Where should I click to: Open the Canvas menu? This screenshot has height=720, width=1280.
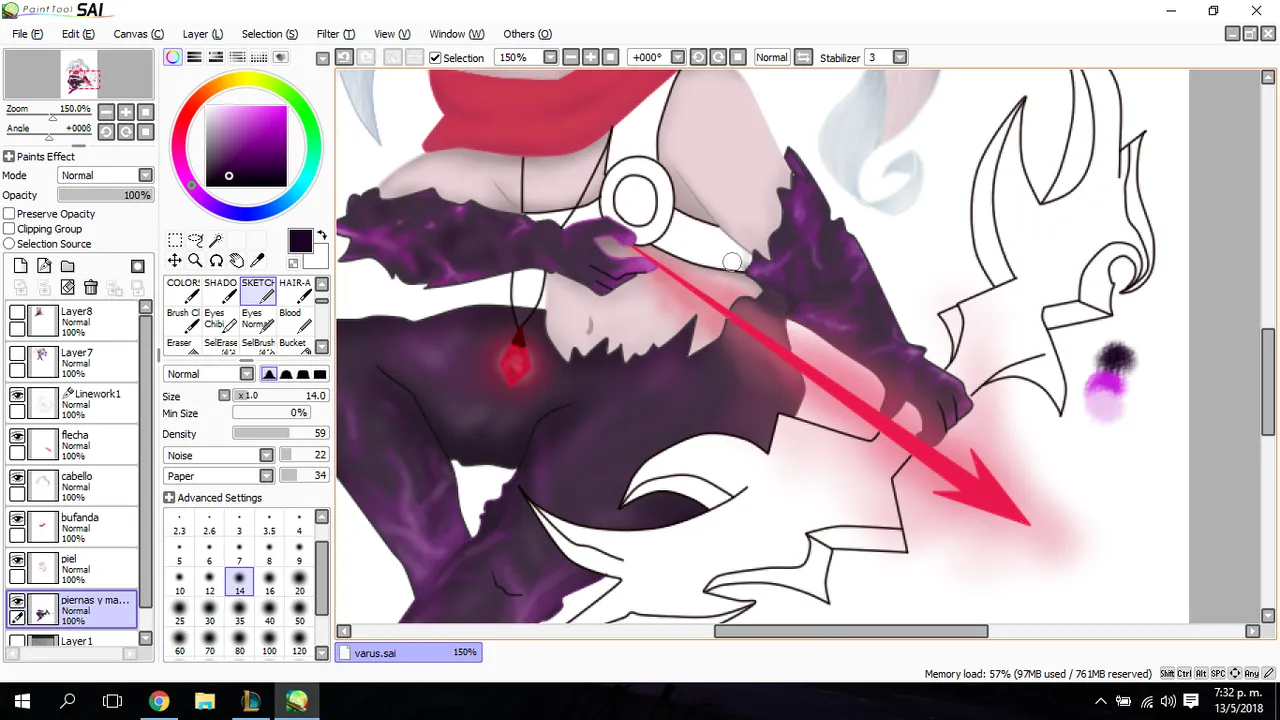pos(139,34)
